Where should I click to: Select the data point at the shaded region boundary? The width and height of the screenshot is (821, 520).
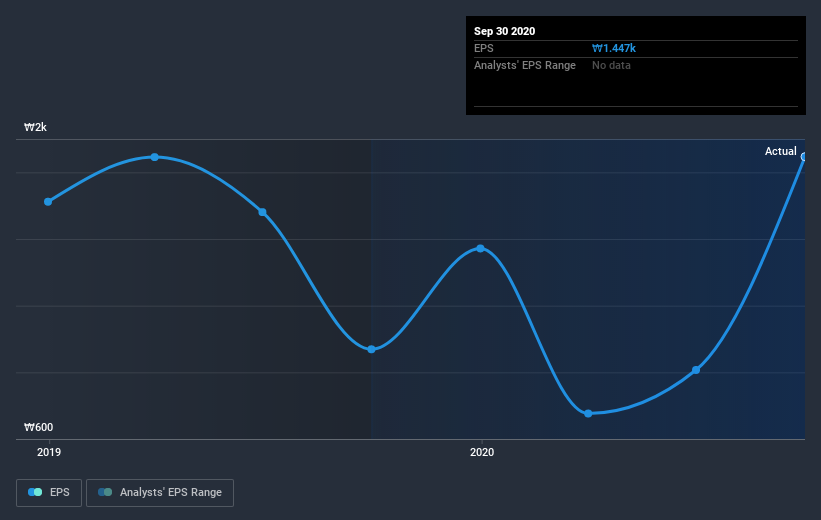[x=371, y=349]
